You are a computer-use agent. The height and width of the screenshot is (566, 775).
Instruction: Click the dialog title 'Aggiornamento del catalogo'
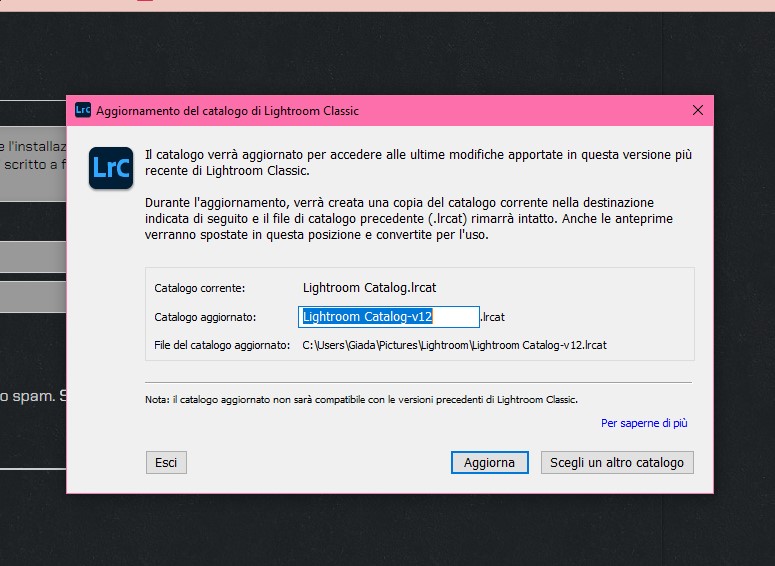click(227, 111)
